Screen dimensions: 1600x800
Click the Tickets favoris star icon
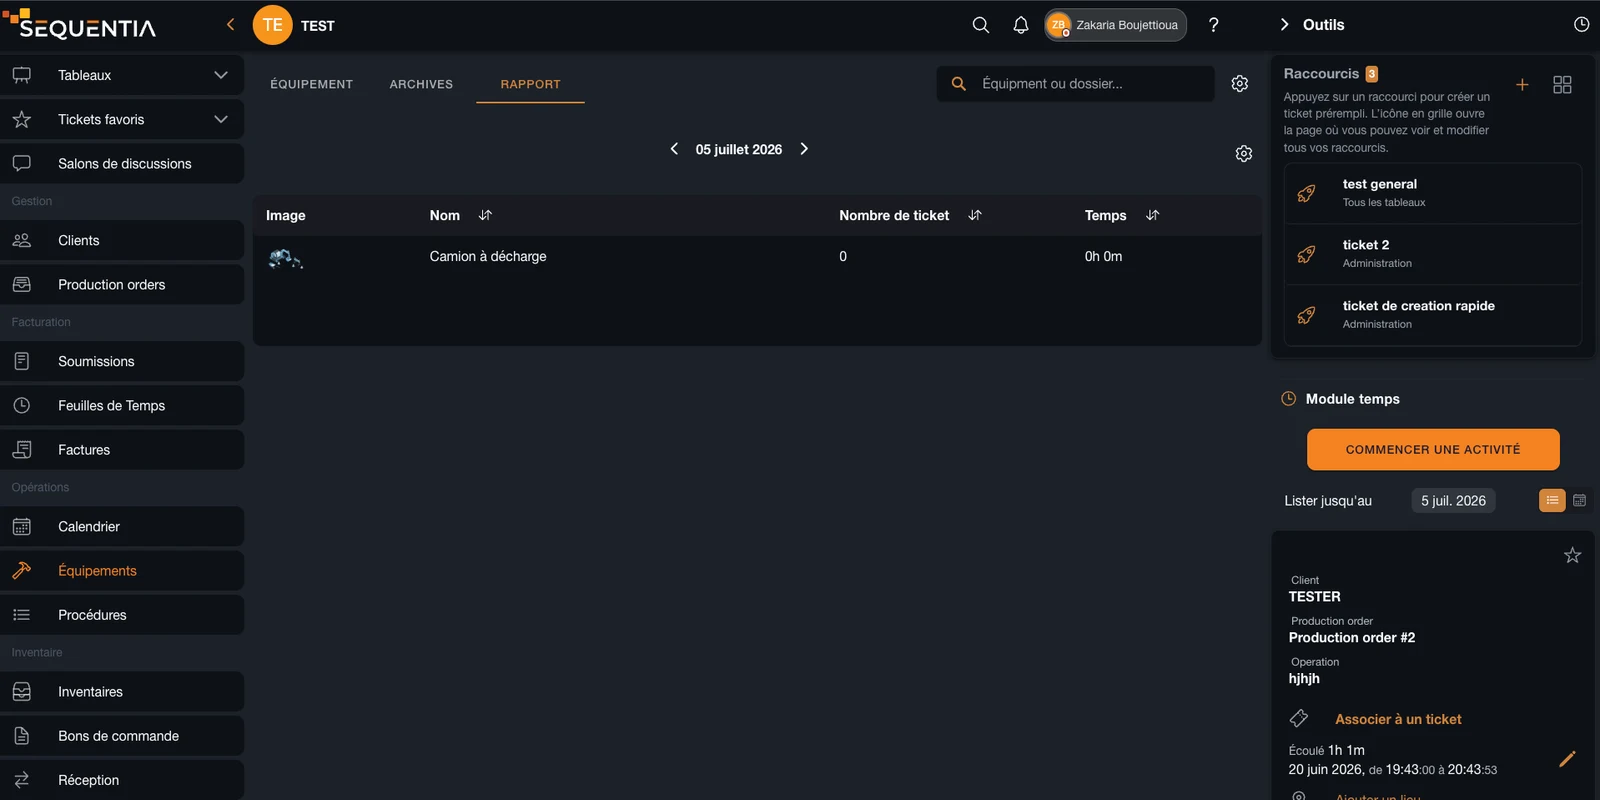(22, 119)
